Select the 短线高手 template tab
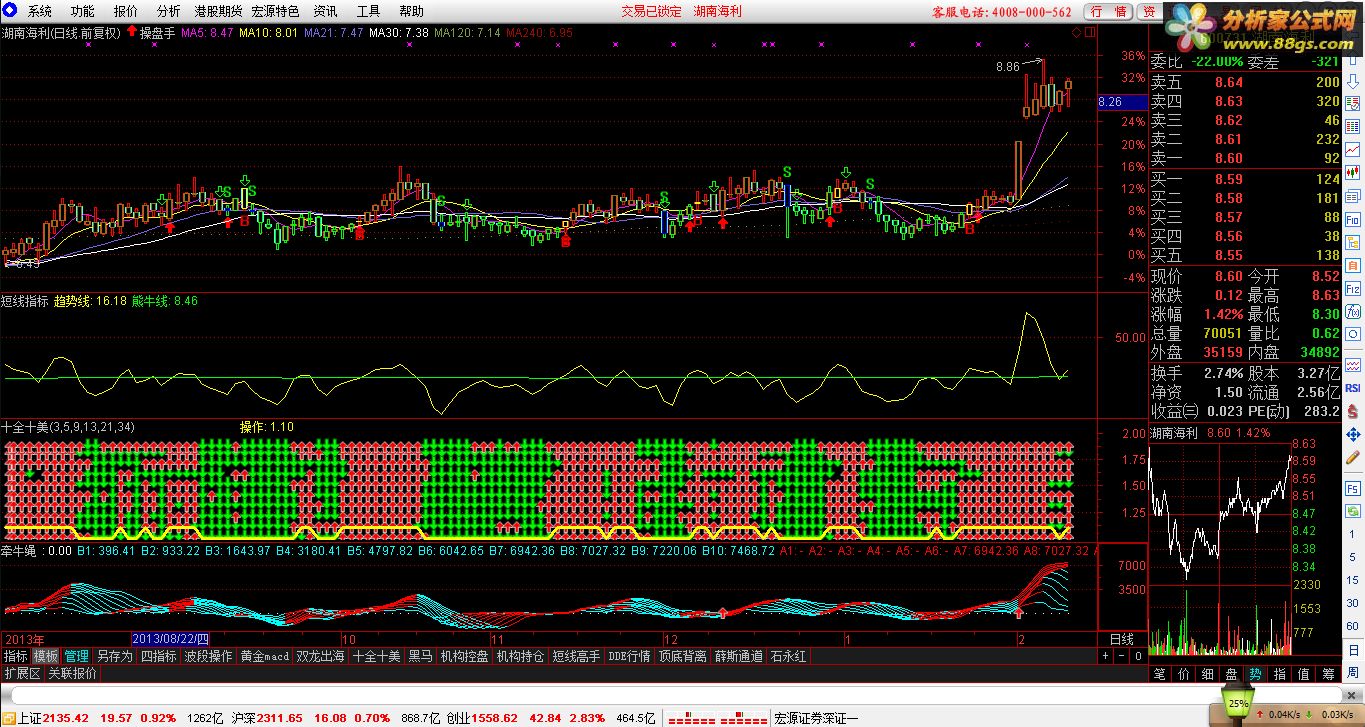The image size is (1365, 727). pyautogui.click(x=576, y=656)
